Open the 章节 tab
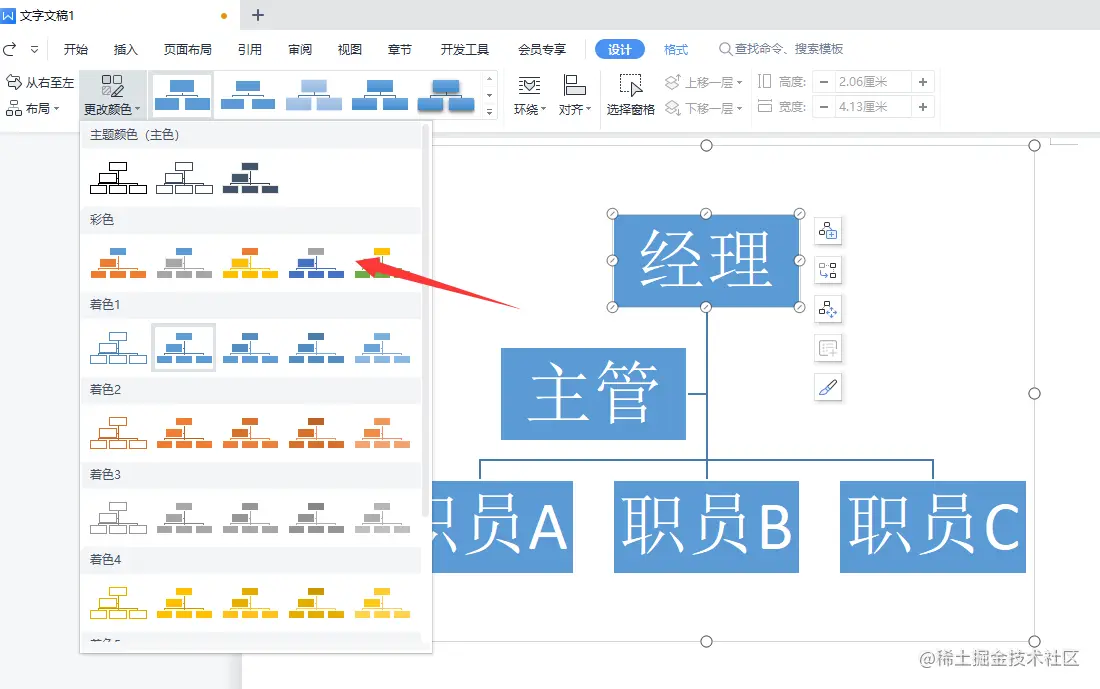The width and height of the screenshot is (1100, 689). tap(399, 49)
